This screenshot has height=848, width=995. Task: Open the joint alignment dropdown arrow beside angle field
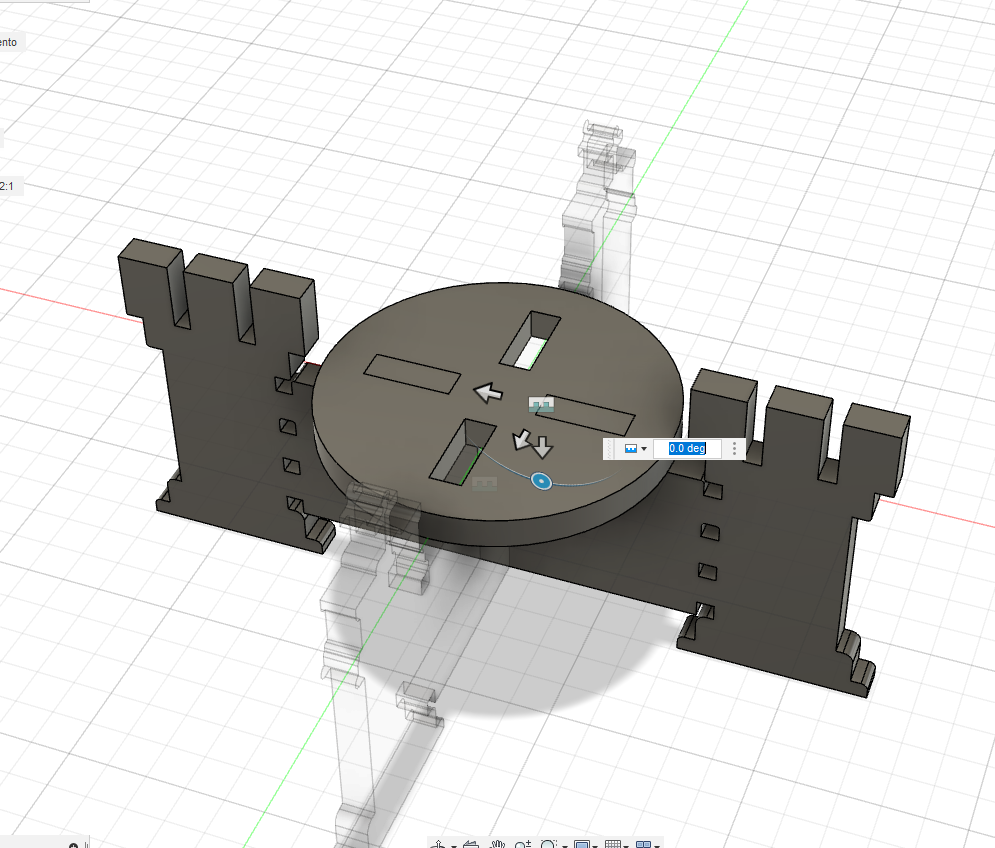(644, 449)
